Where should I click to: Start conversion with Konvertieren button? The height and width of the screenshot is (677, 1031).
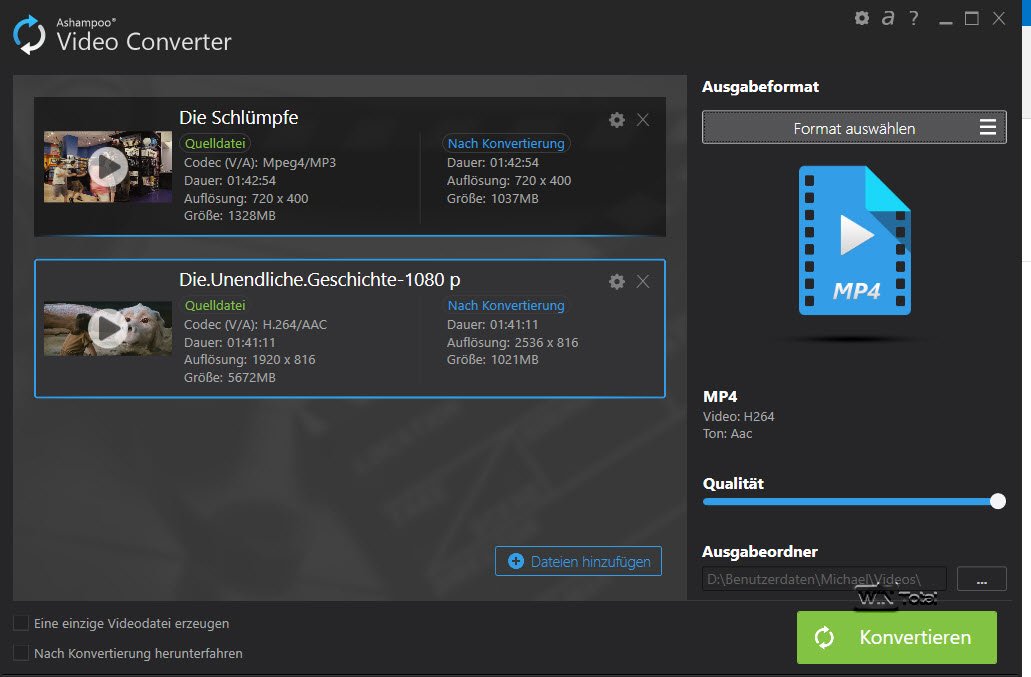pos(896,637)
